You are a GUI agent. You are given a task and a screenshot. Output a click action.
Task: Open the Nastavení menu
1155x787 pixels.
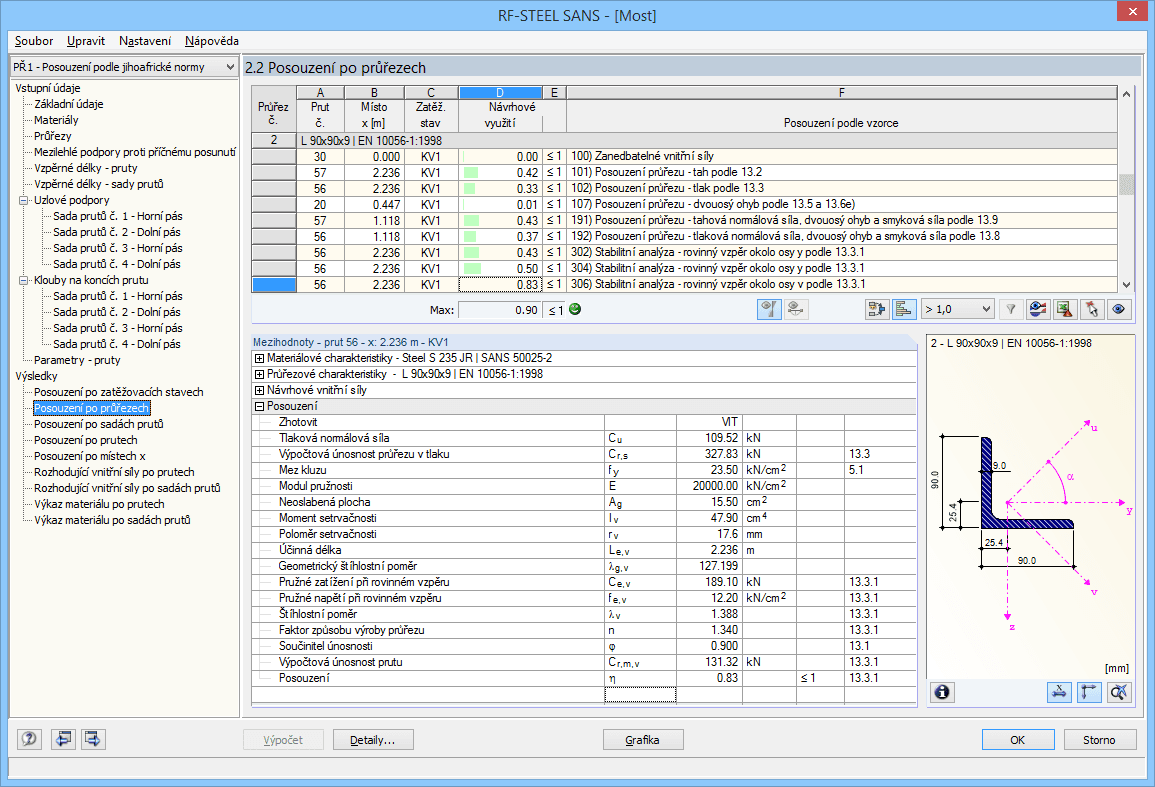(x=145, y=41)
